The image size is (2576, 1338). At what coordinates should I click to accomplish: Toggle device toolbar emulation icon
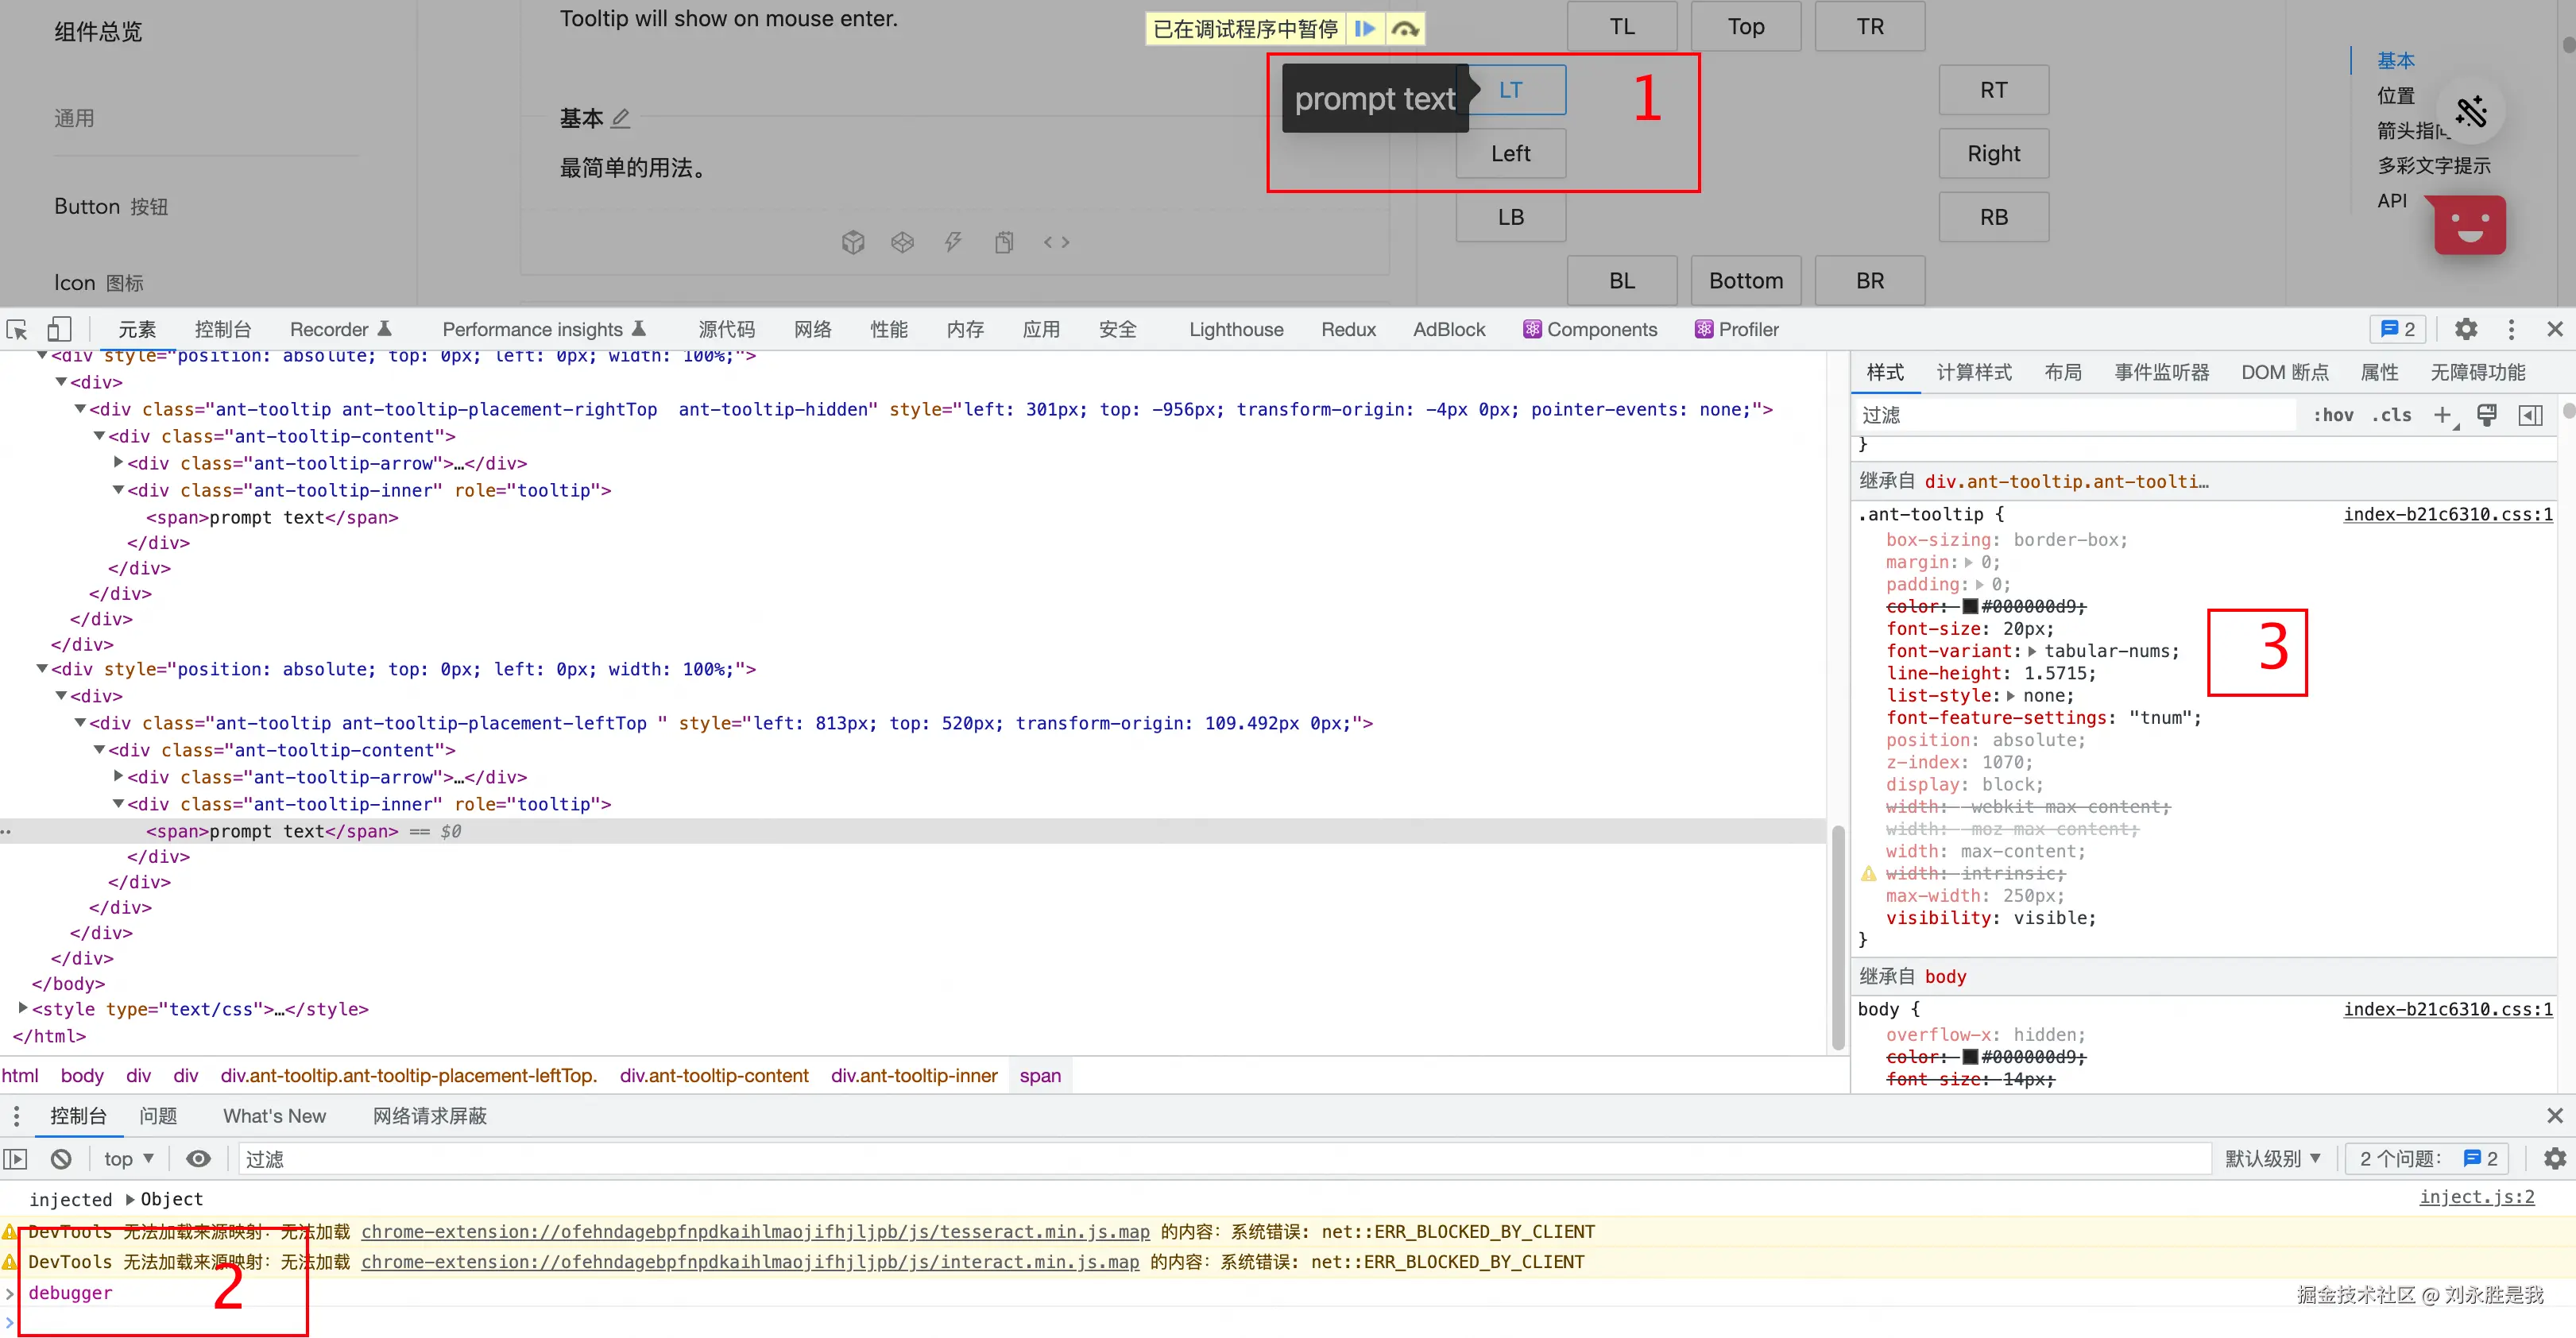(59, 329)
